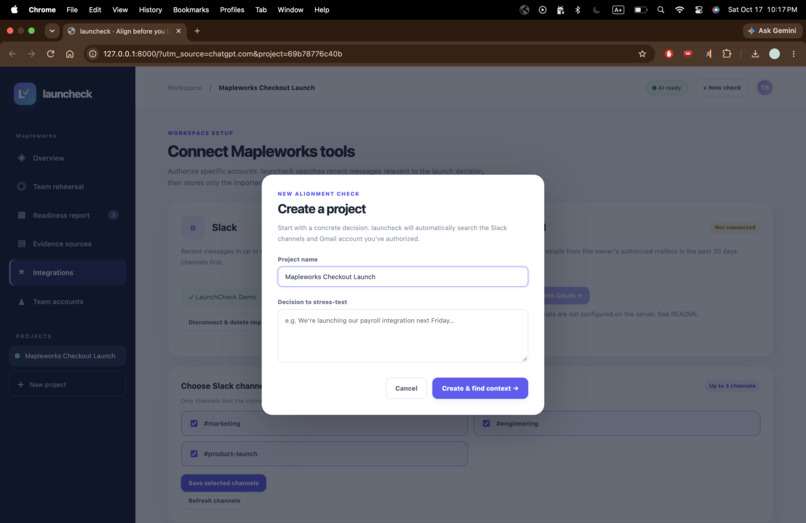Open new tab with plus button
The image size is (806, 523).
point(197,31)
